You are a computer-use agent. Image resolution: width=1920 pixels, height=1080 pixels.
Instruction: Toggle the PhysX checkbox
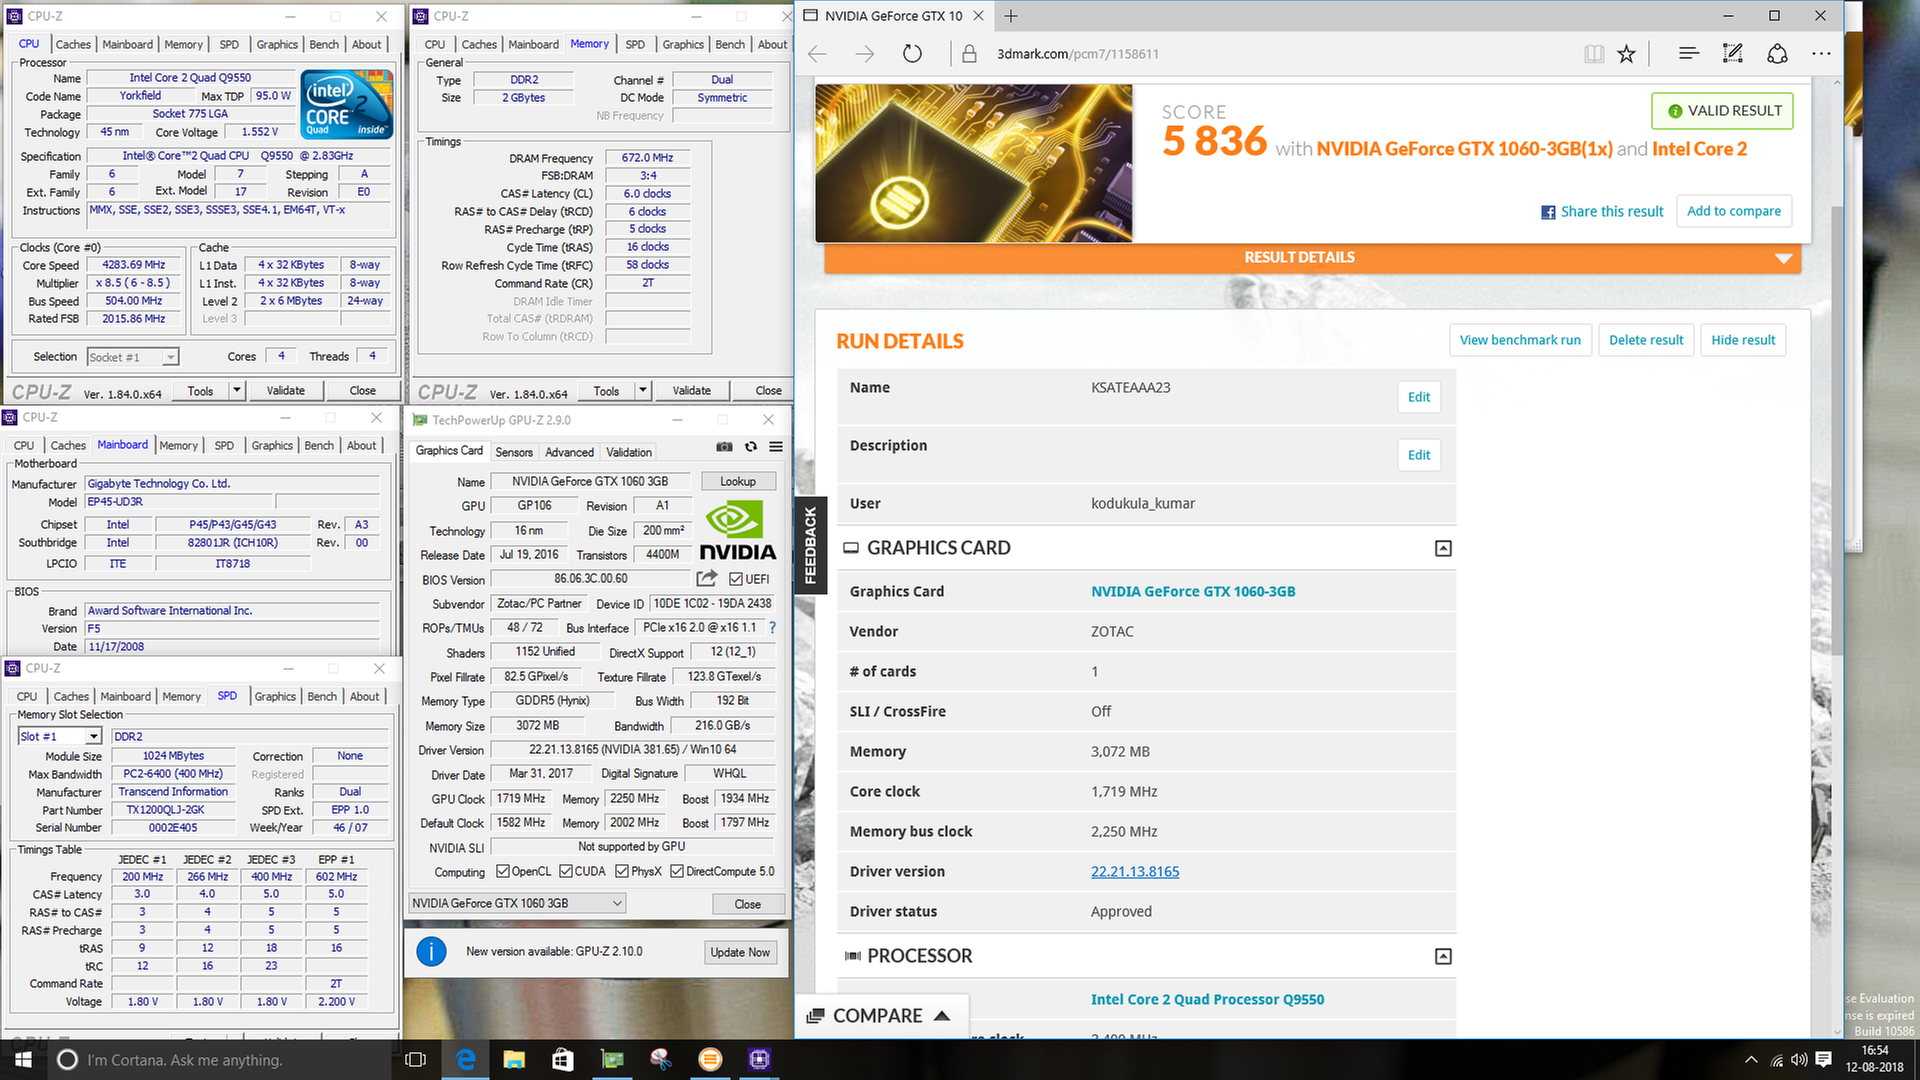pos(622,871)
